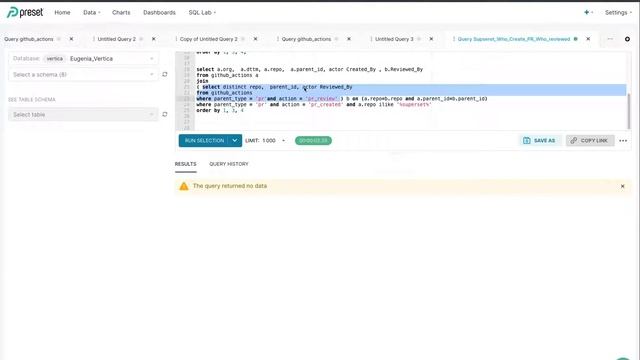
Task: Click the Run Selection button
Action: (204, 140)
